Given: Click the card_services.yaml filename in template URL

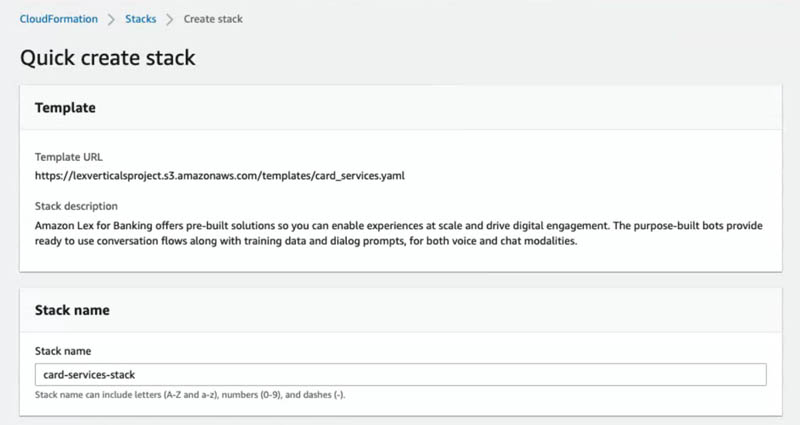Looking at the screenshot, I should (360, 176).
